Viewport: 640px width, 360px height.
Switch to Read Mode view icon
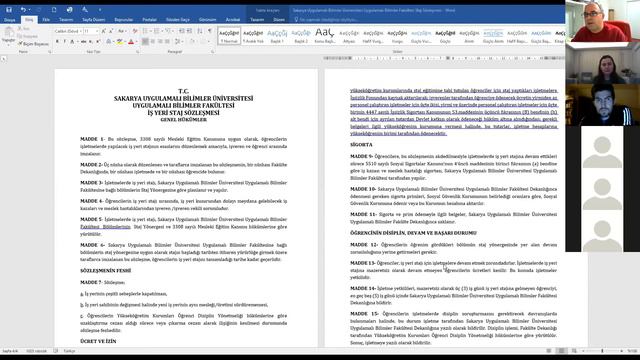coord(549,351)
